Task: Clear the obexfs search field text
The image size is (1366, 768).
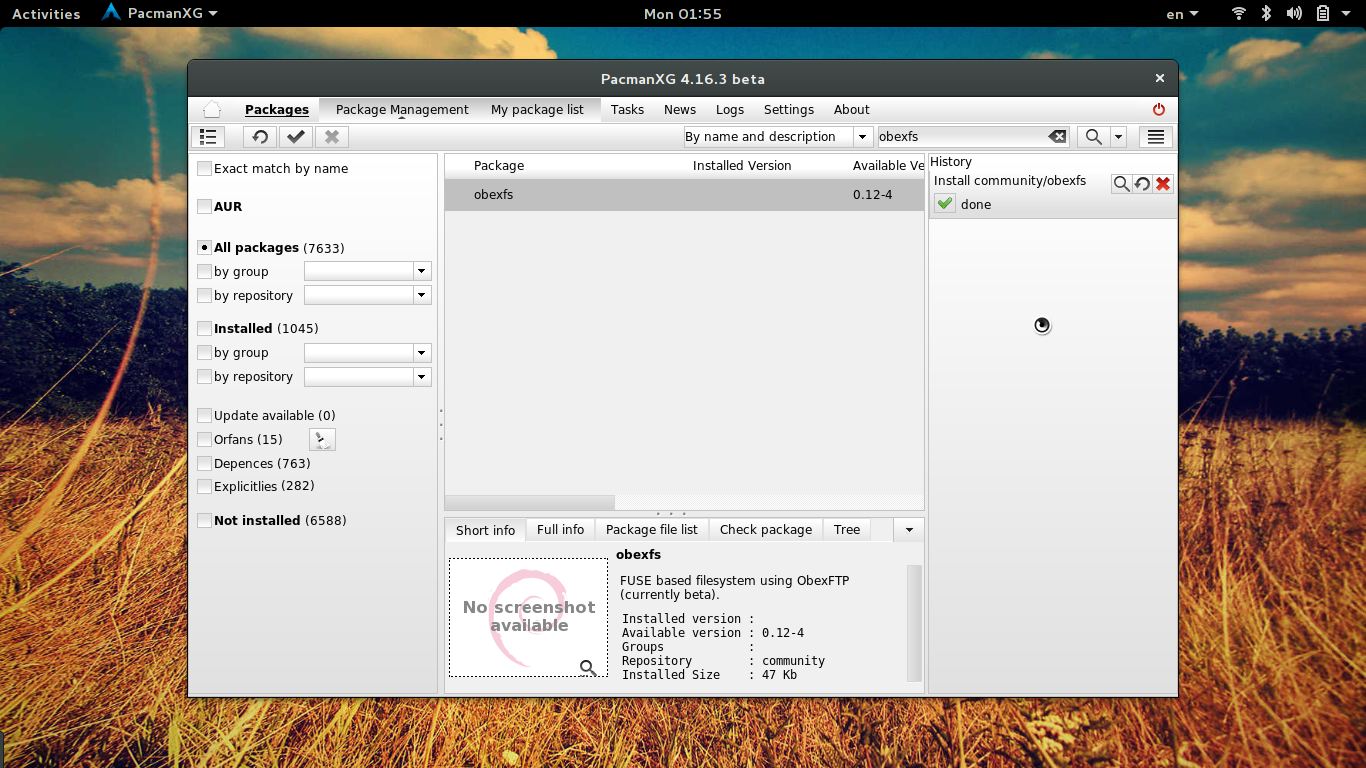Action: coord(1056,137)
